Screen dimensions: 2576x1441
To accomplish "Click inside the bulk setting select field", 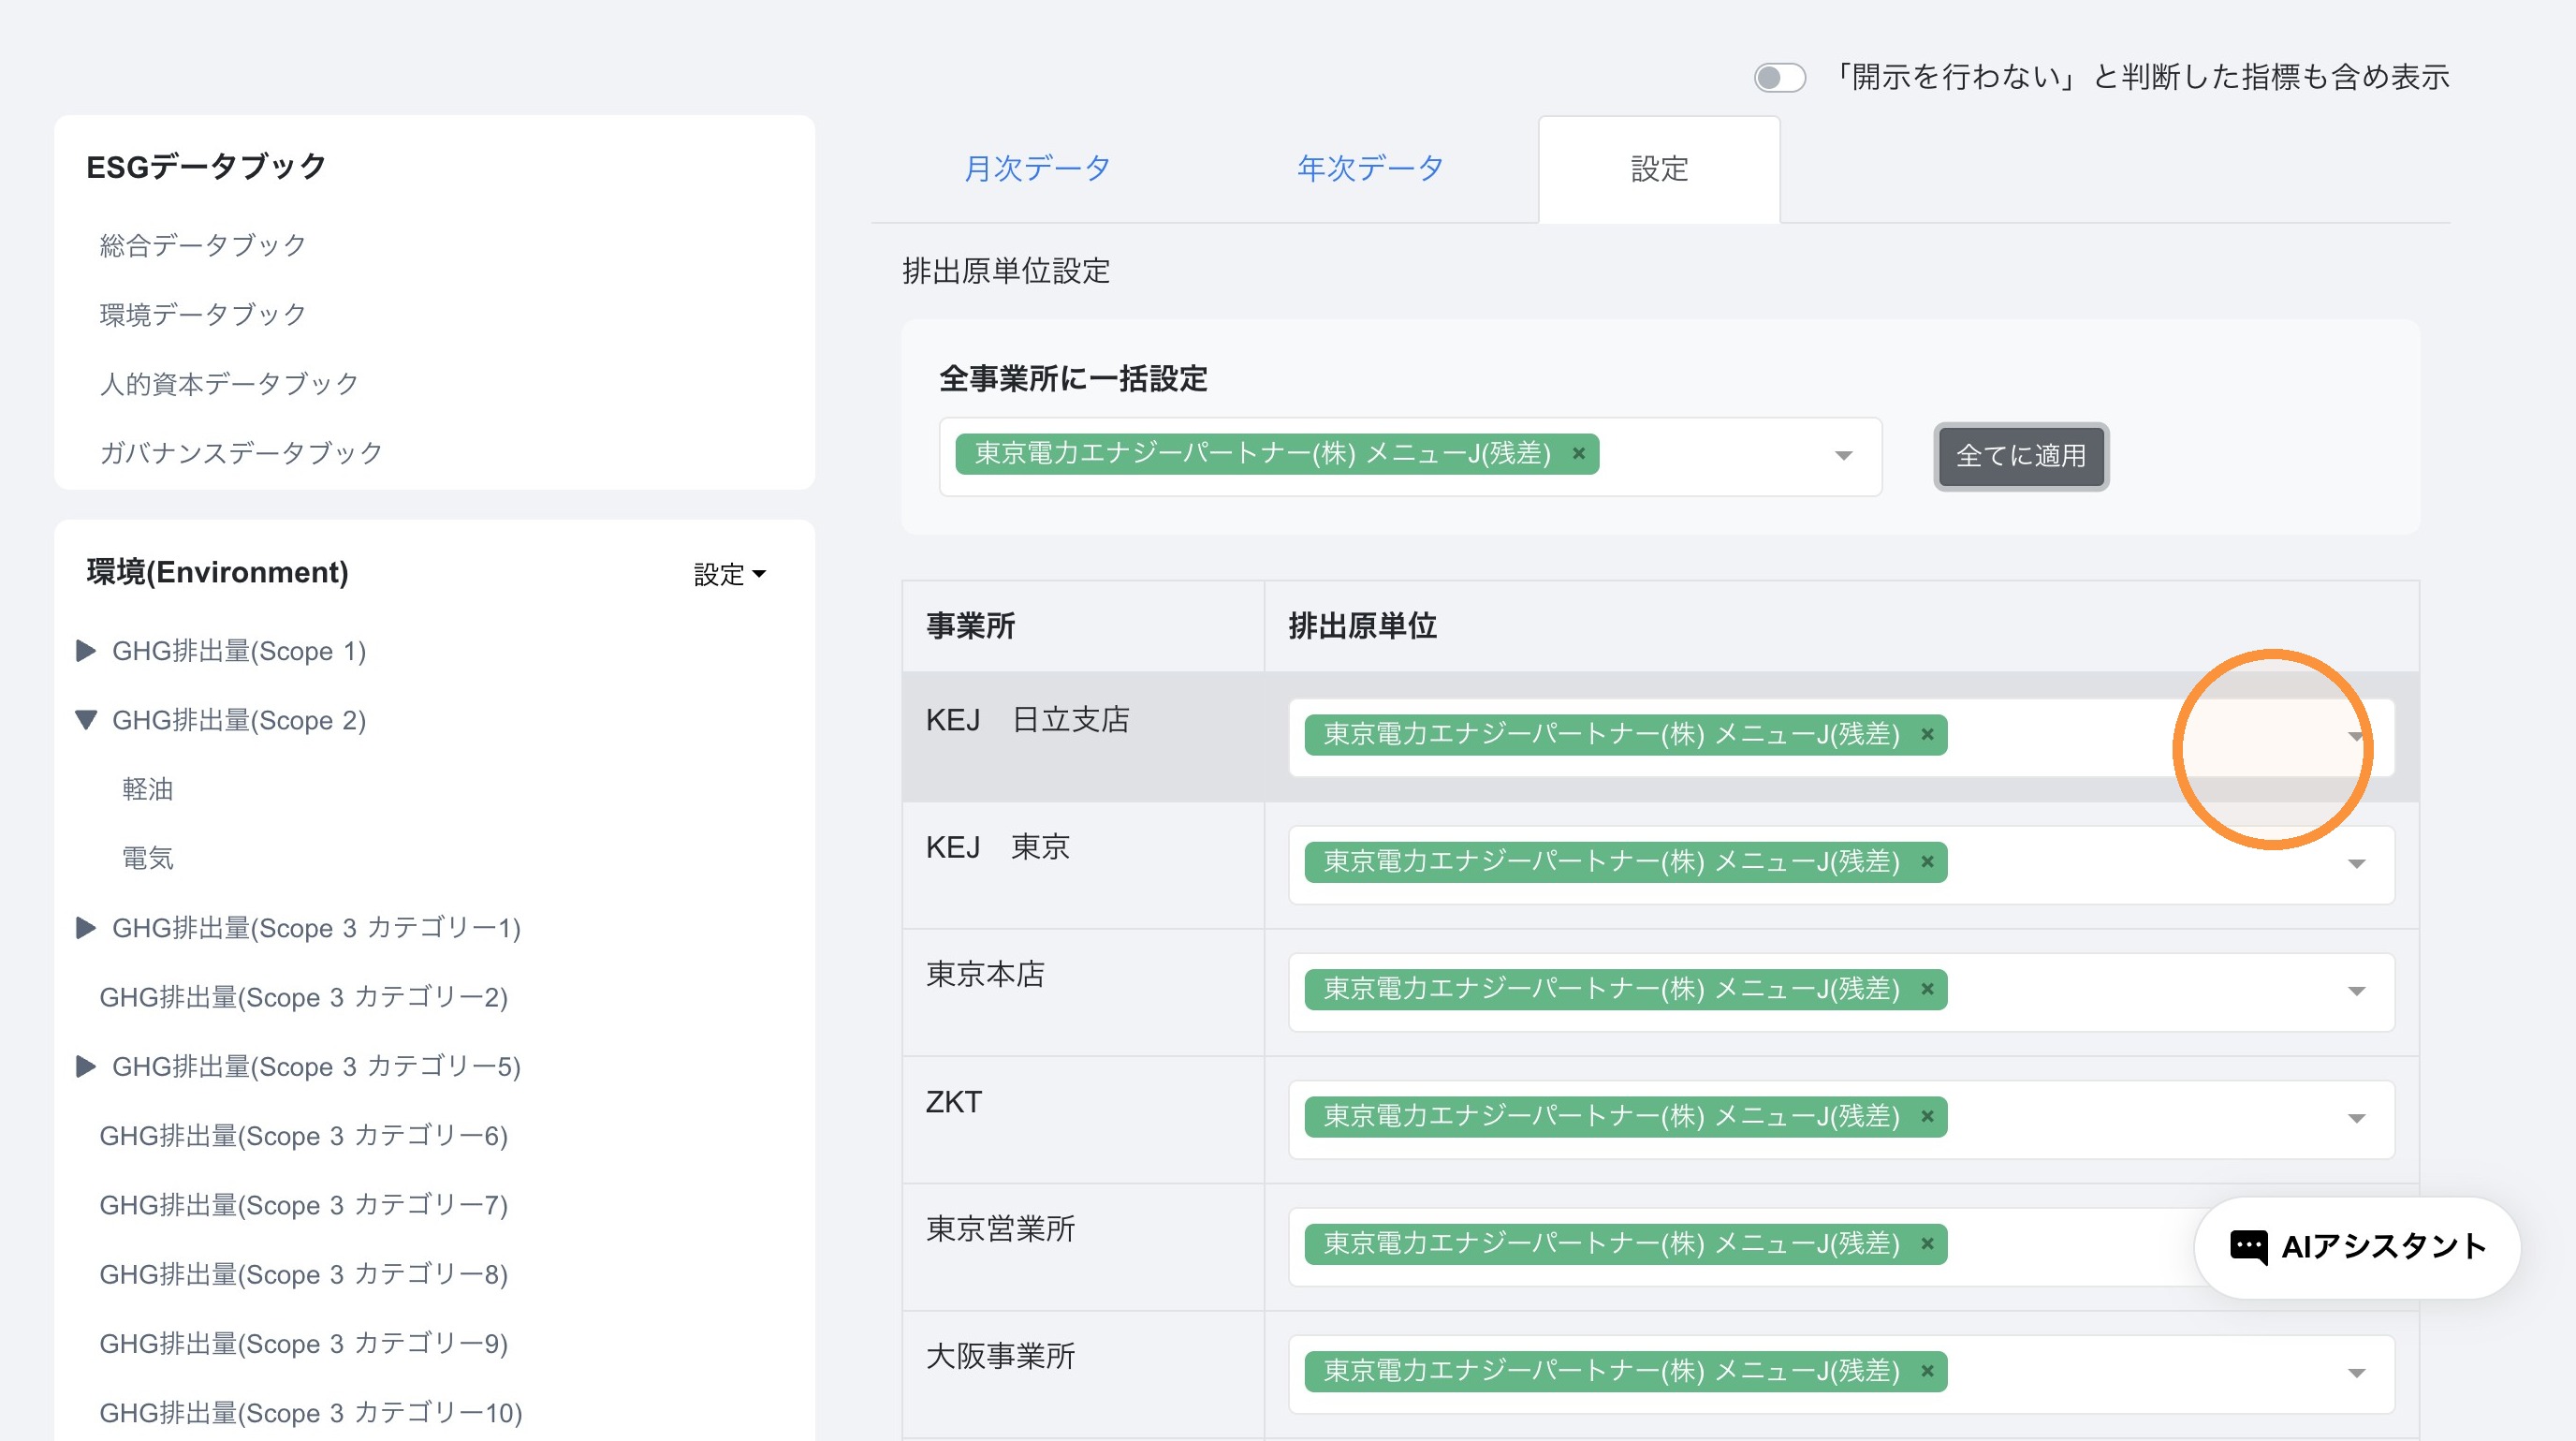I will point(1410,456).
